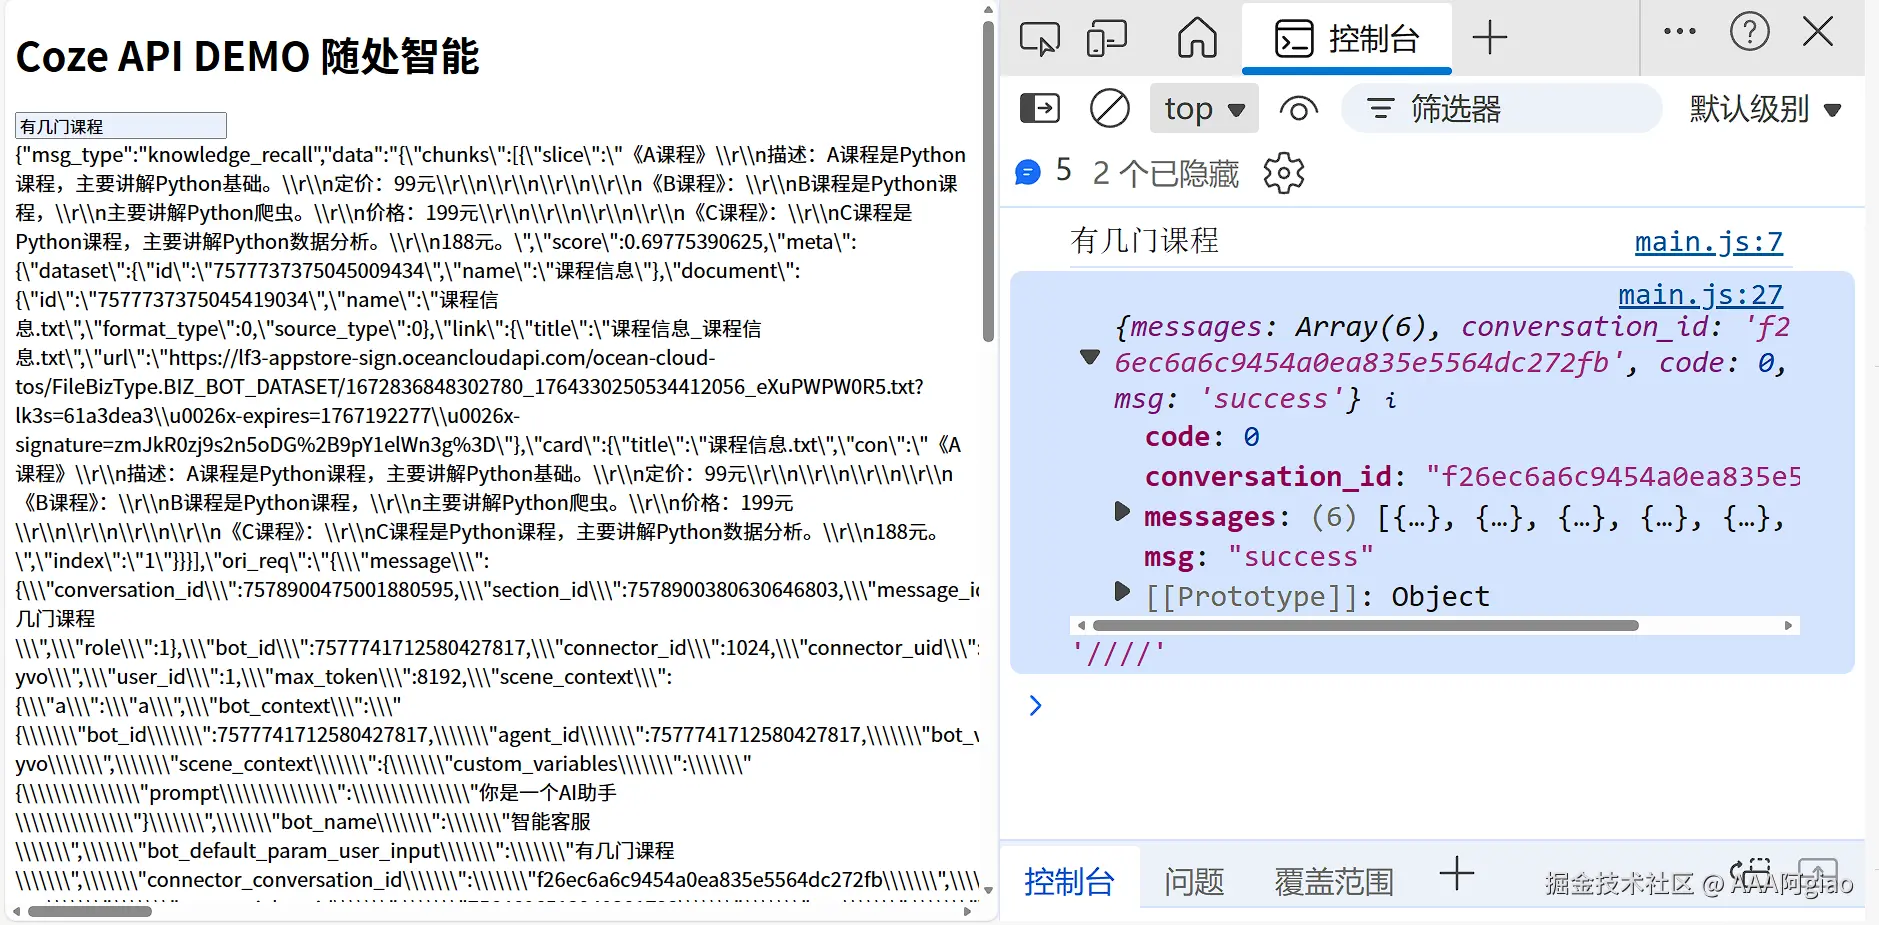Viewport: 1879px width, 925px height.
Task: Open the DevTools home (welcome) icon
Action: tap(1197, 38)
